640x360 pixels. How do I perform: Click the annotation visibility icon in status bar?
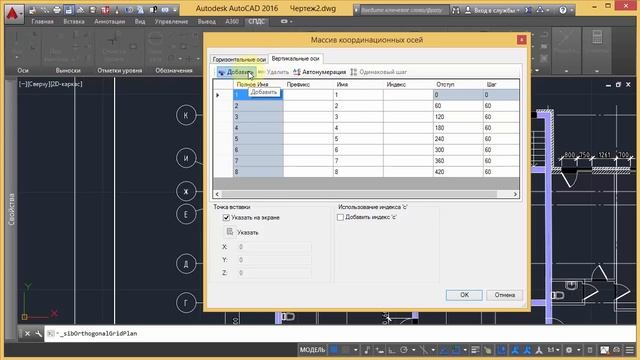click(x=515, y=350)
